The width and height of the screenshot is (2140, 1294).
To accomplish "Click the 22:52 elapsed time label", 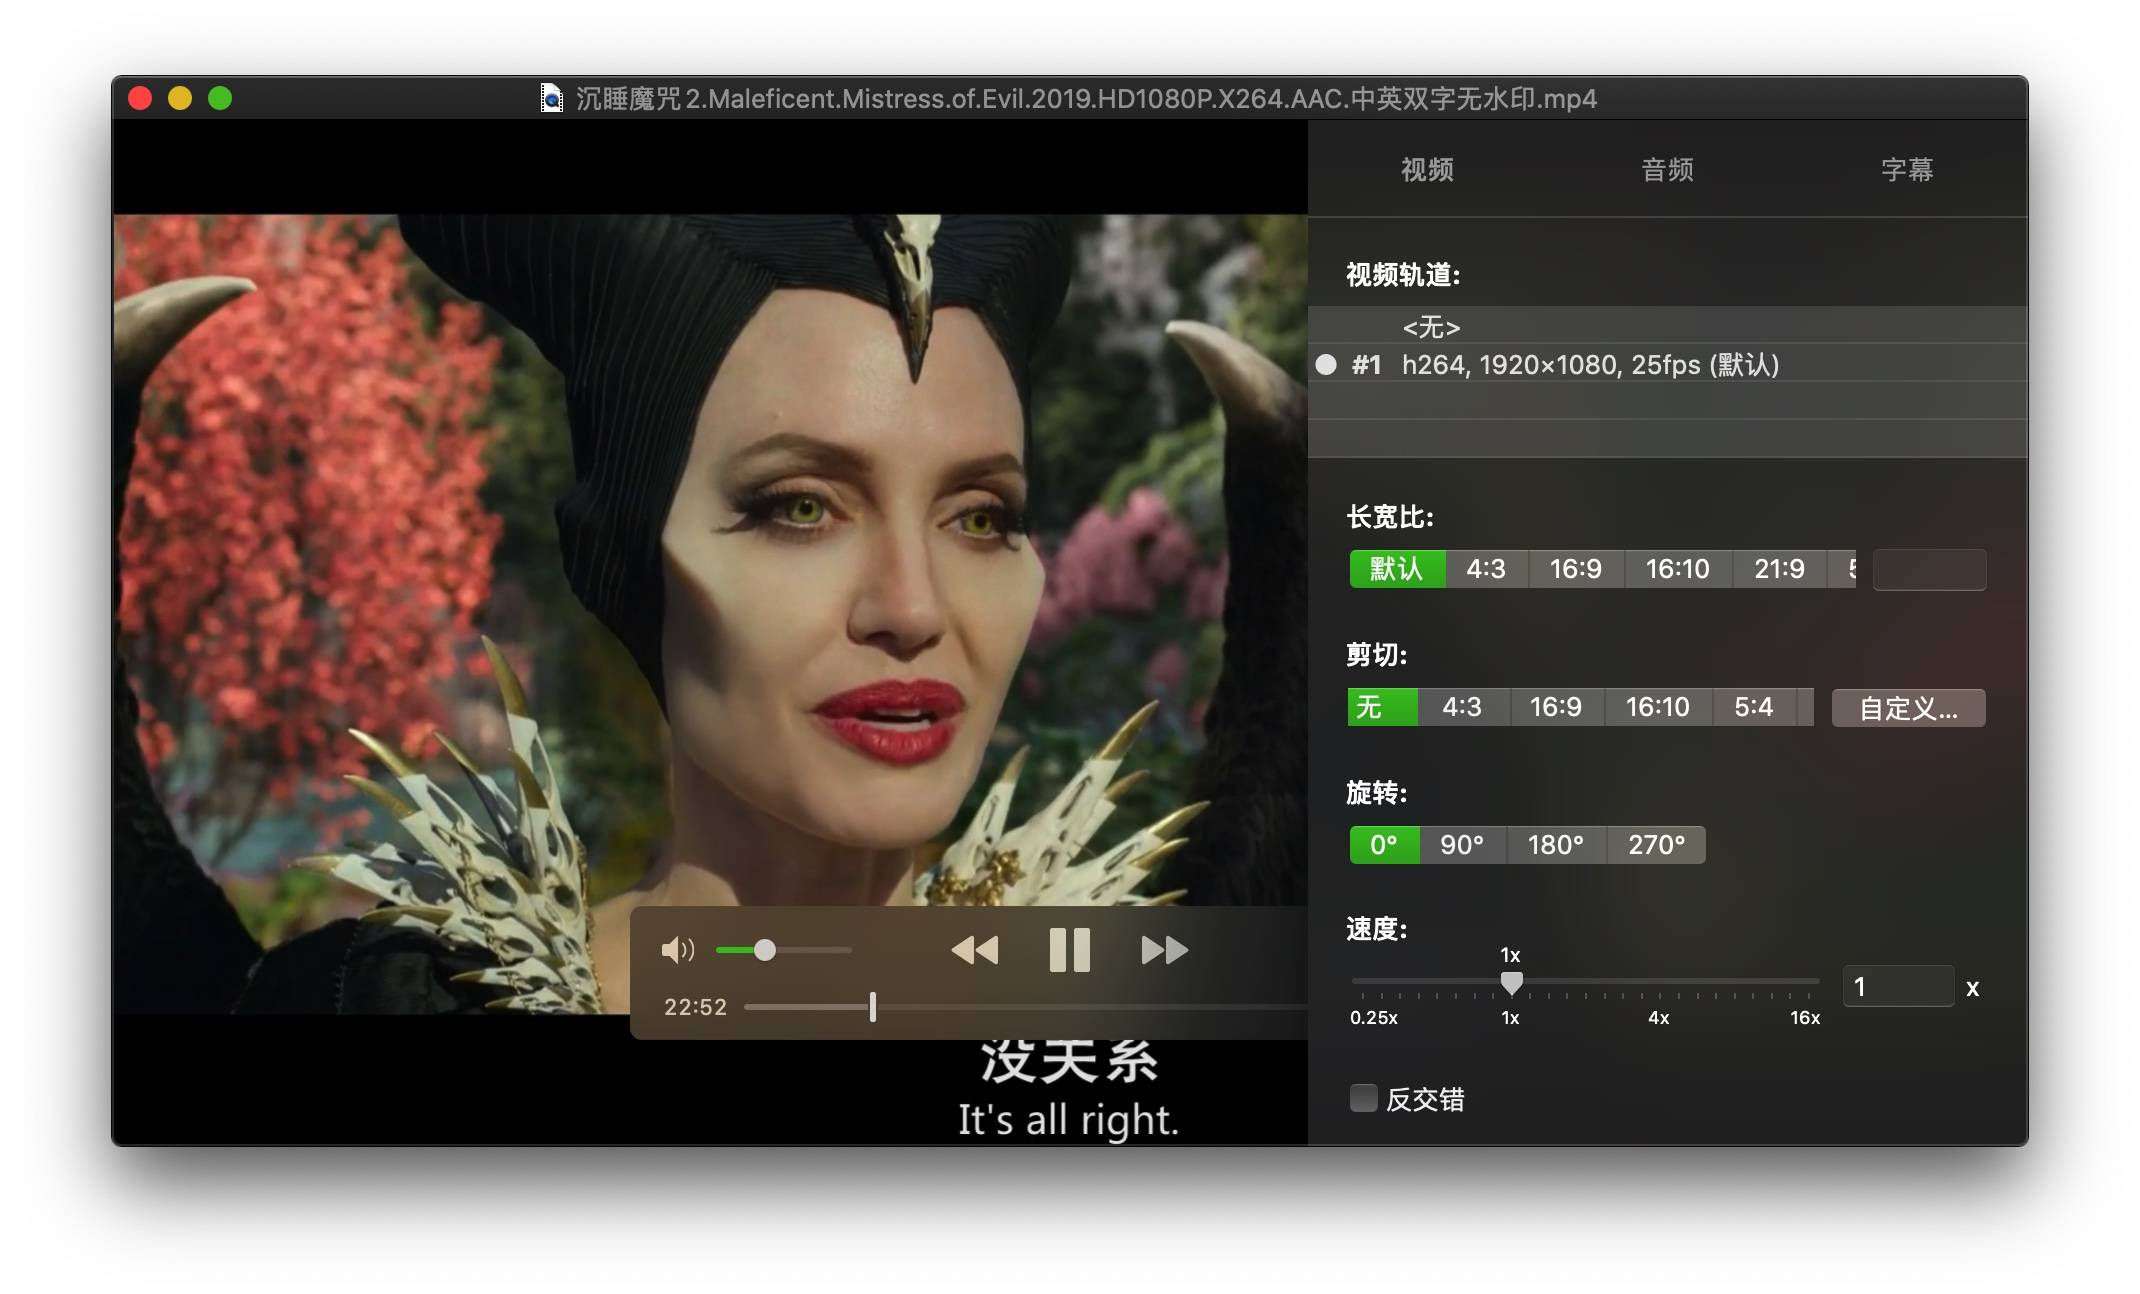I will coord(696,1007).
